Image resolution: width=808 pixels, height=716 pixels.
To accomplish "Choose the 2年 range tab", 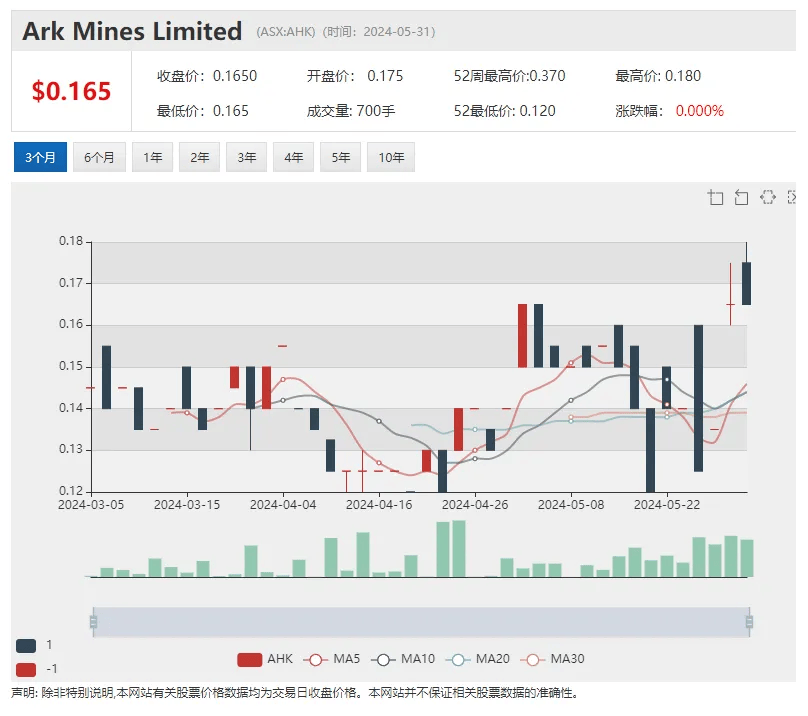I will pyautogui.click(x=199, y=157).
